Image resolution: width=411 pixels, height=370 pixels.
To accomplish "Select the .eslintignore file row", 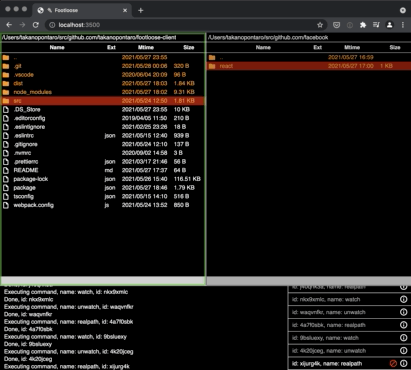I will click(x=103, y=127).
